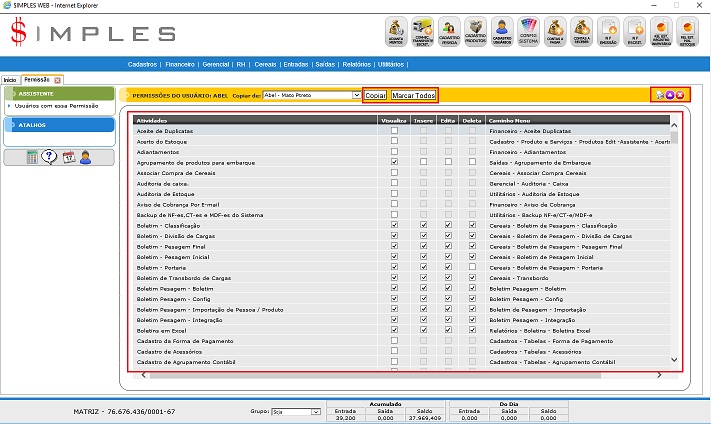Open the Contas a Pagar icon
Screen dimensions: 711x424
point(556,32)
